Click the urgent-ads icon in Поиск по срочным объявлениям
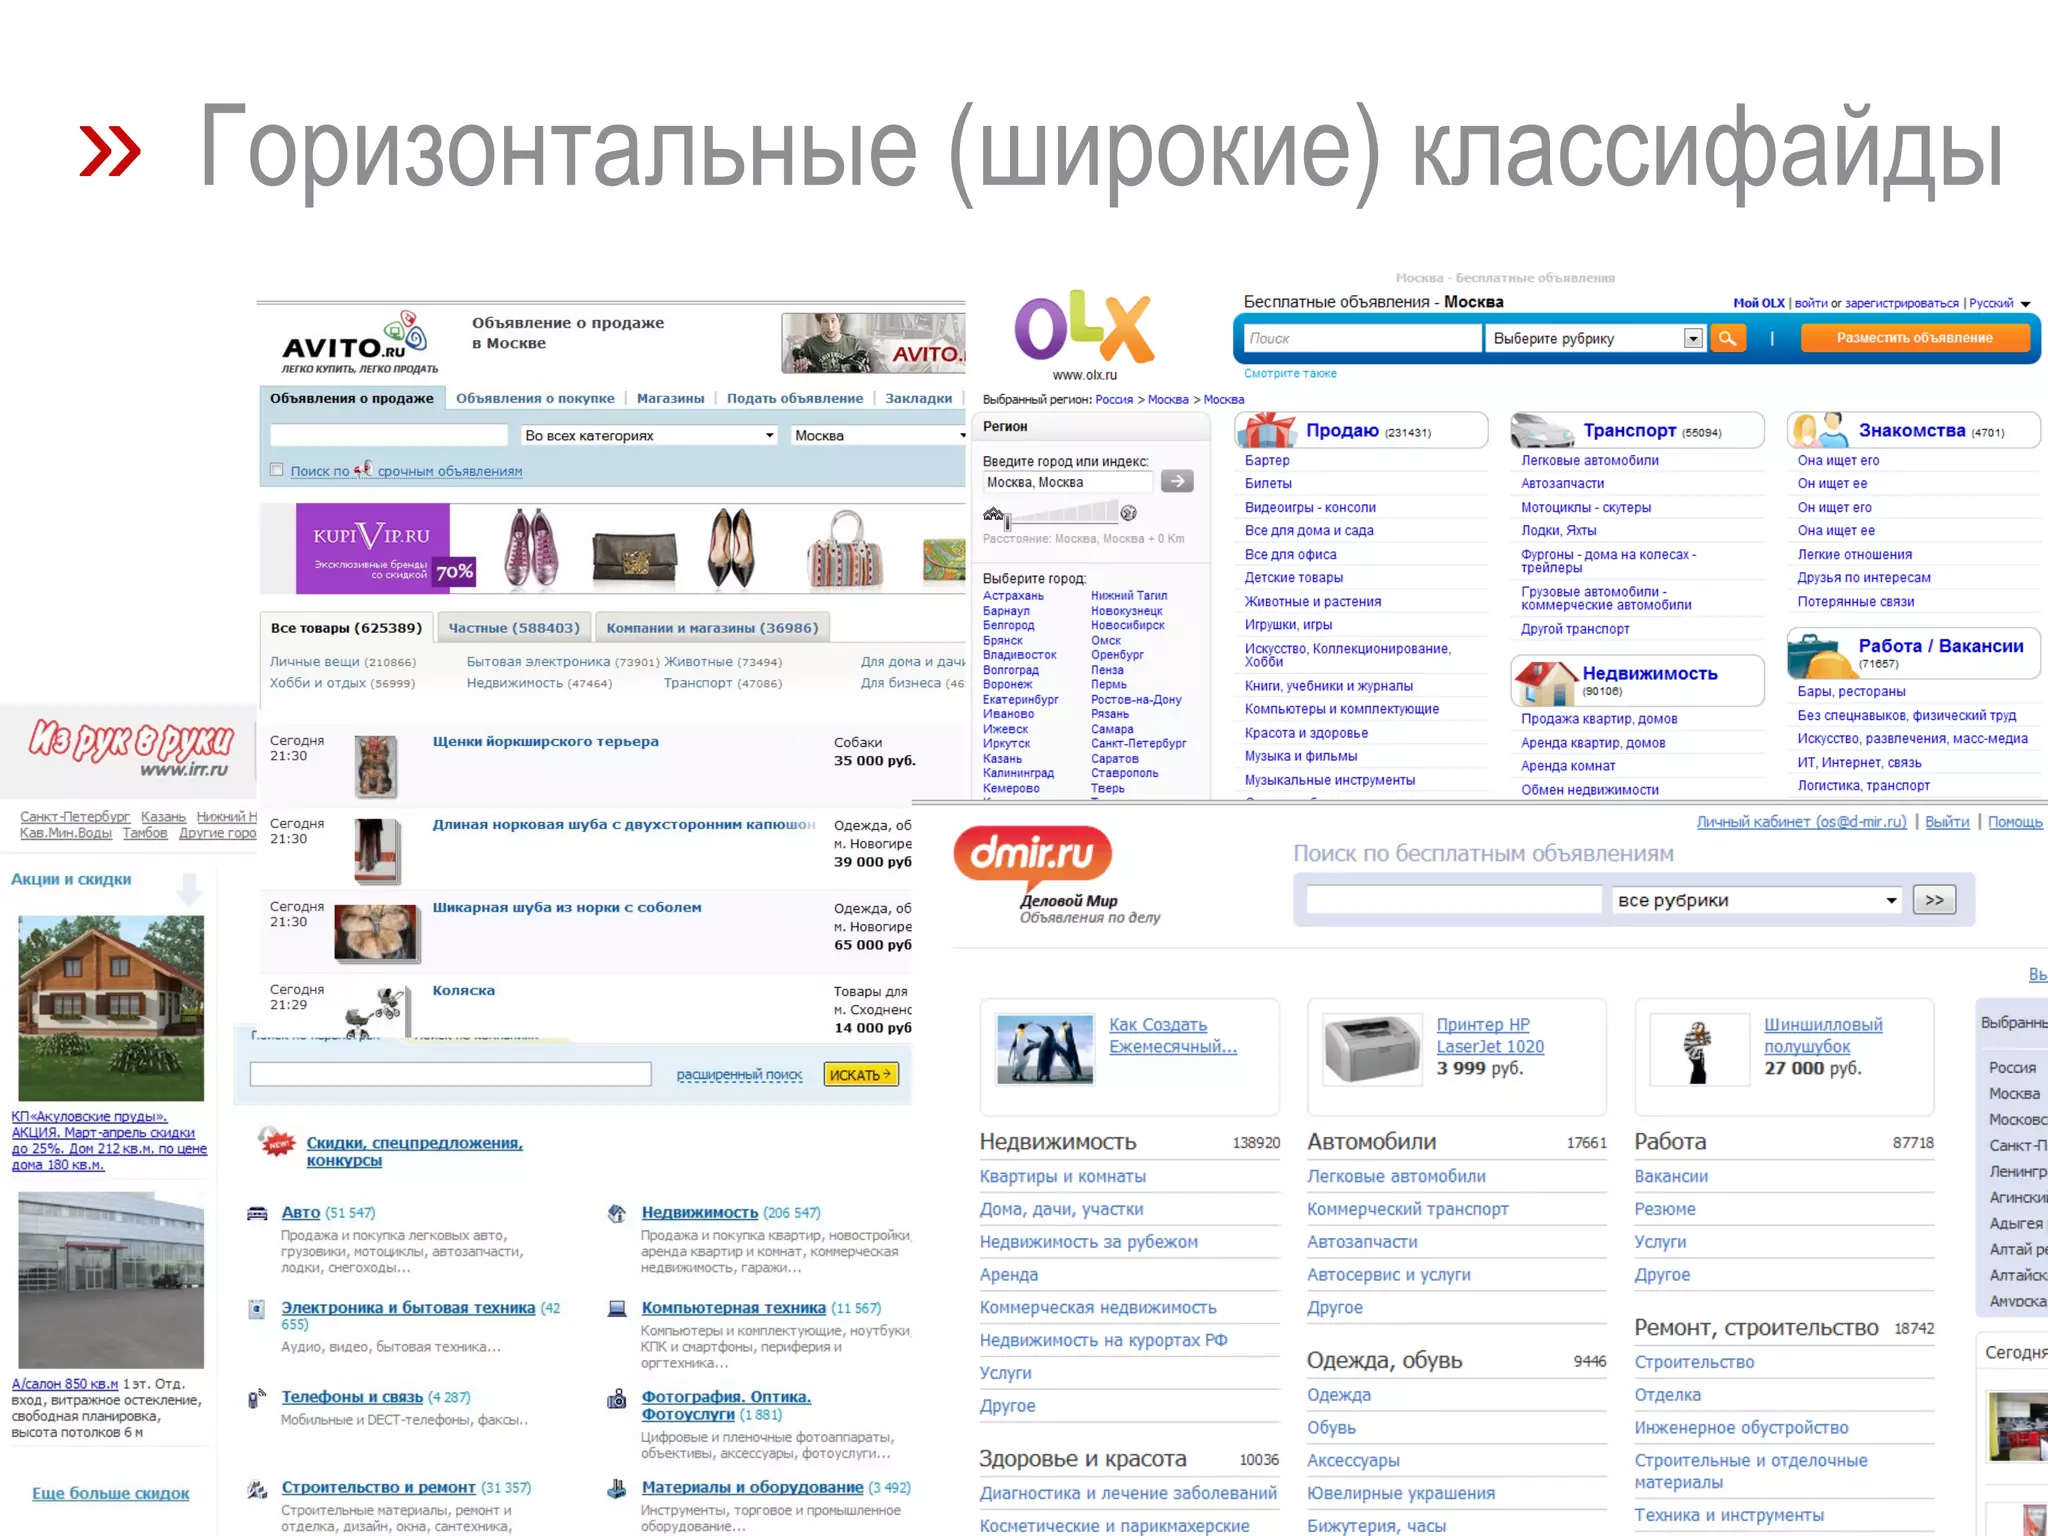 [x=364, y=468]
